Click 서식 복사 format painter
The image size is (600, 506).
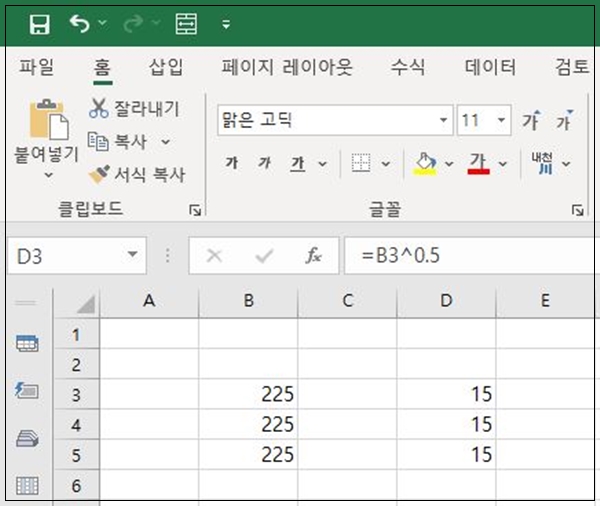click(137, 175)
